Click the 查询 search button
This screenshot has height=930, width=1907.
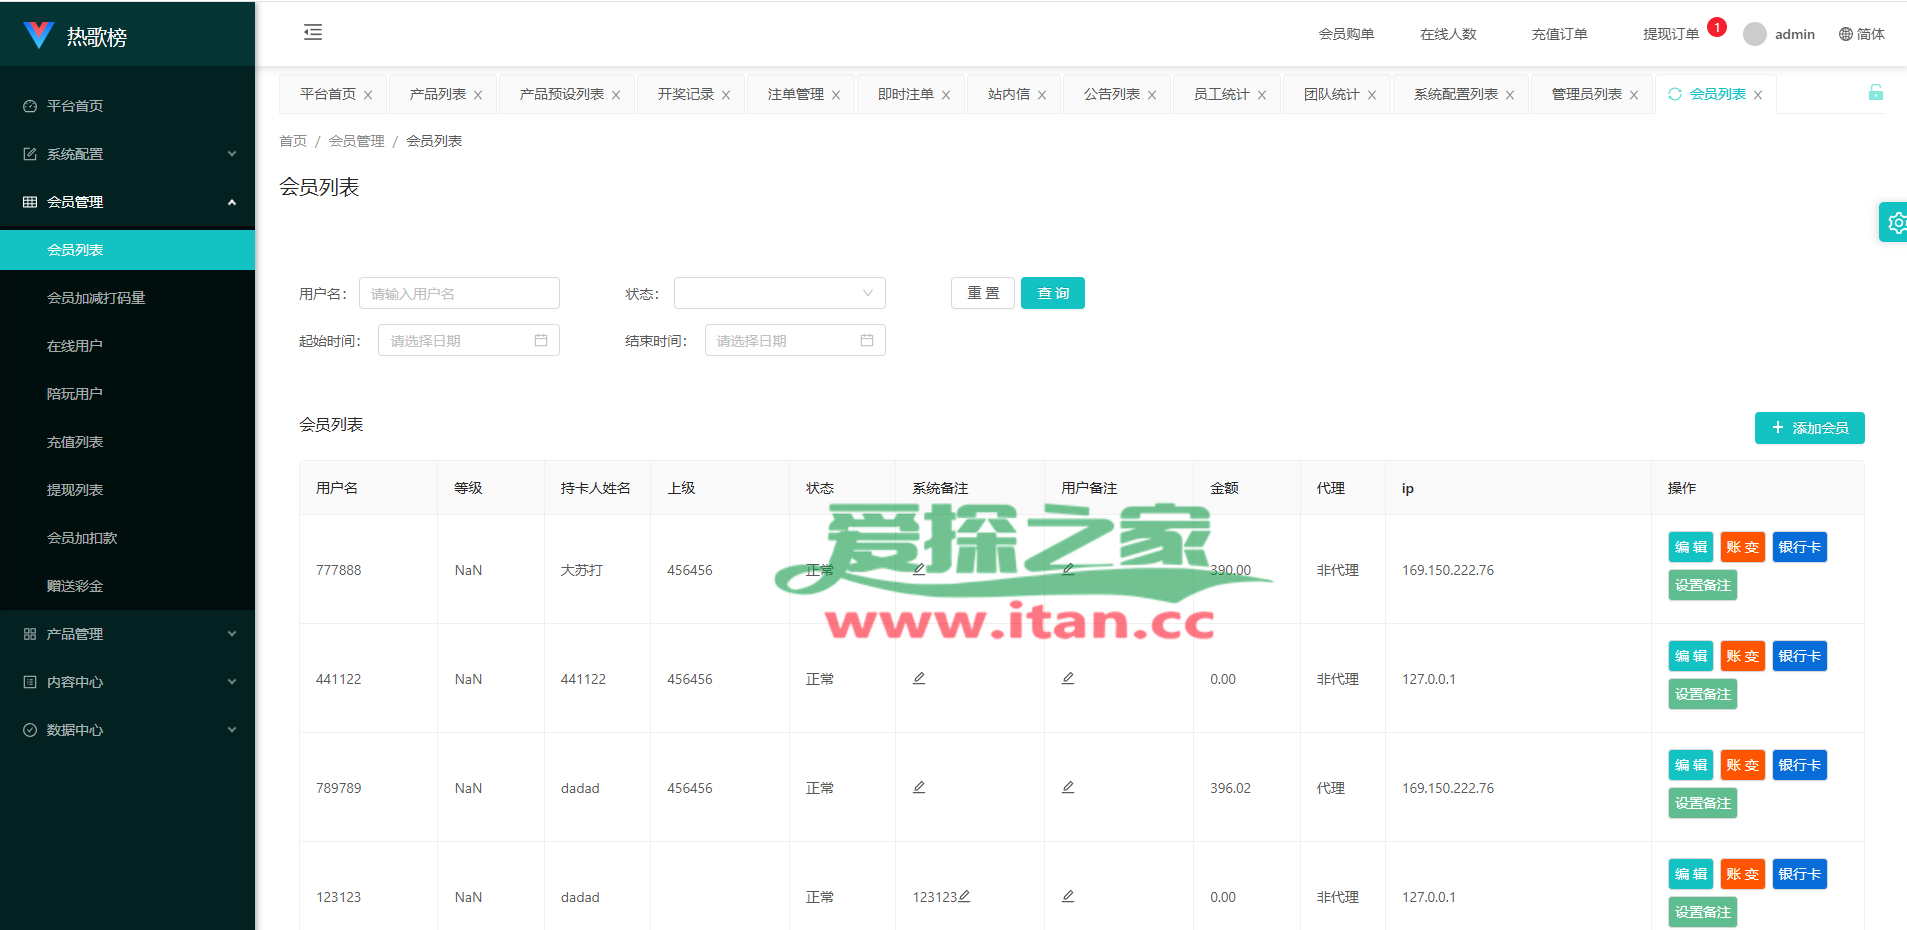pyautogui.click(x=1053, y=293)
